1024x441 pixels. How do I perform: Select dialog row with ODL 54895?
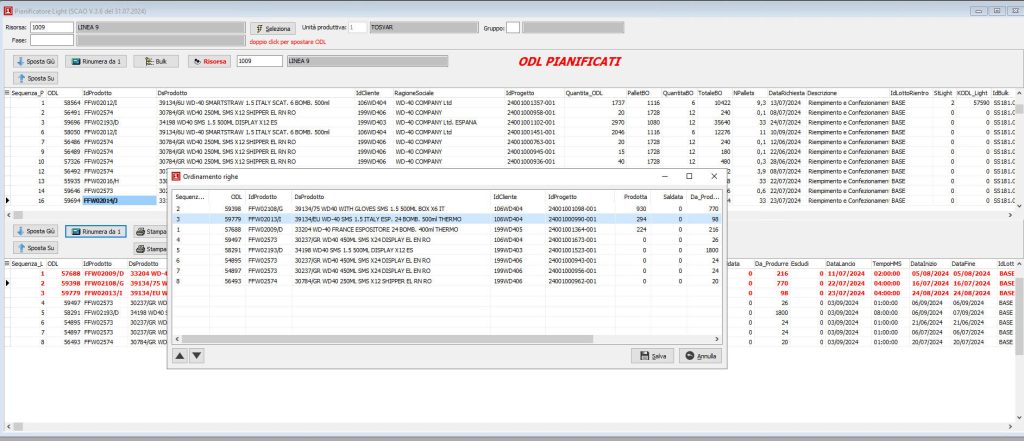pyautogui.click(x=447, y=261)
